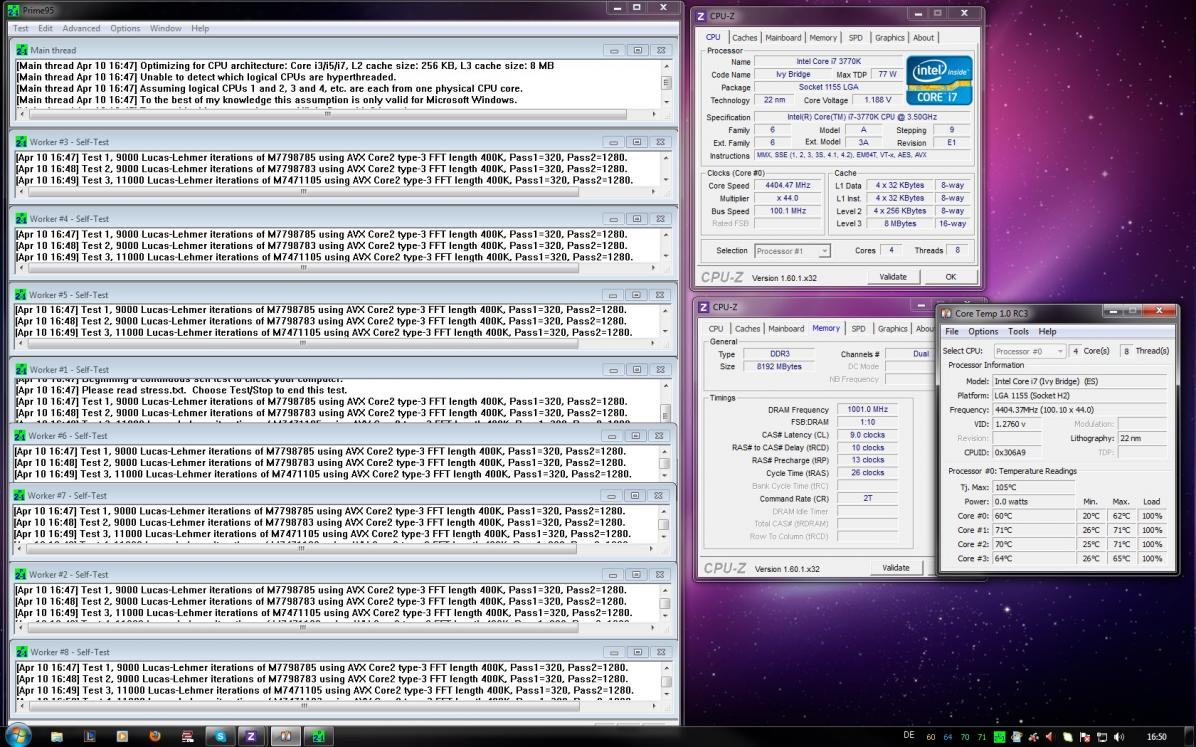
Task: Switch to Caches tab in top CPU-Z window
Action: coord(744,37)
